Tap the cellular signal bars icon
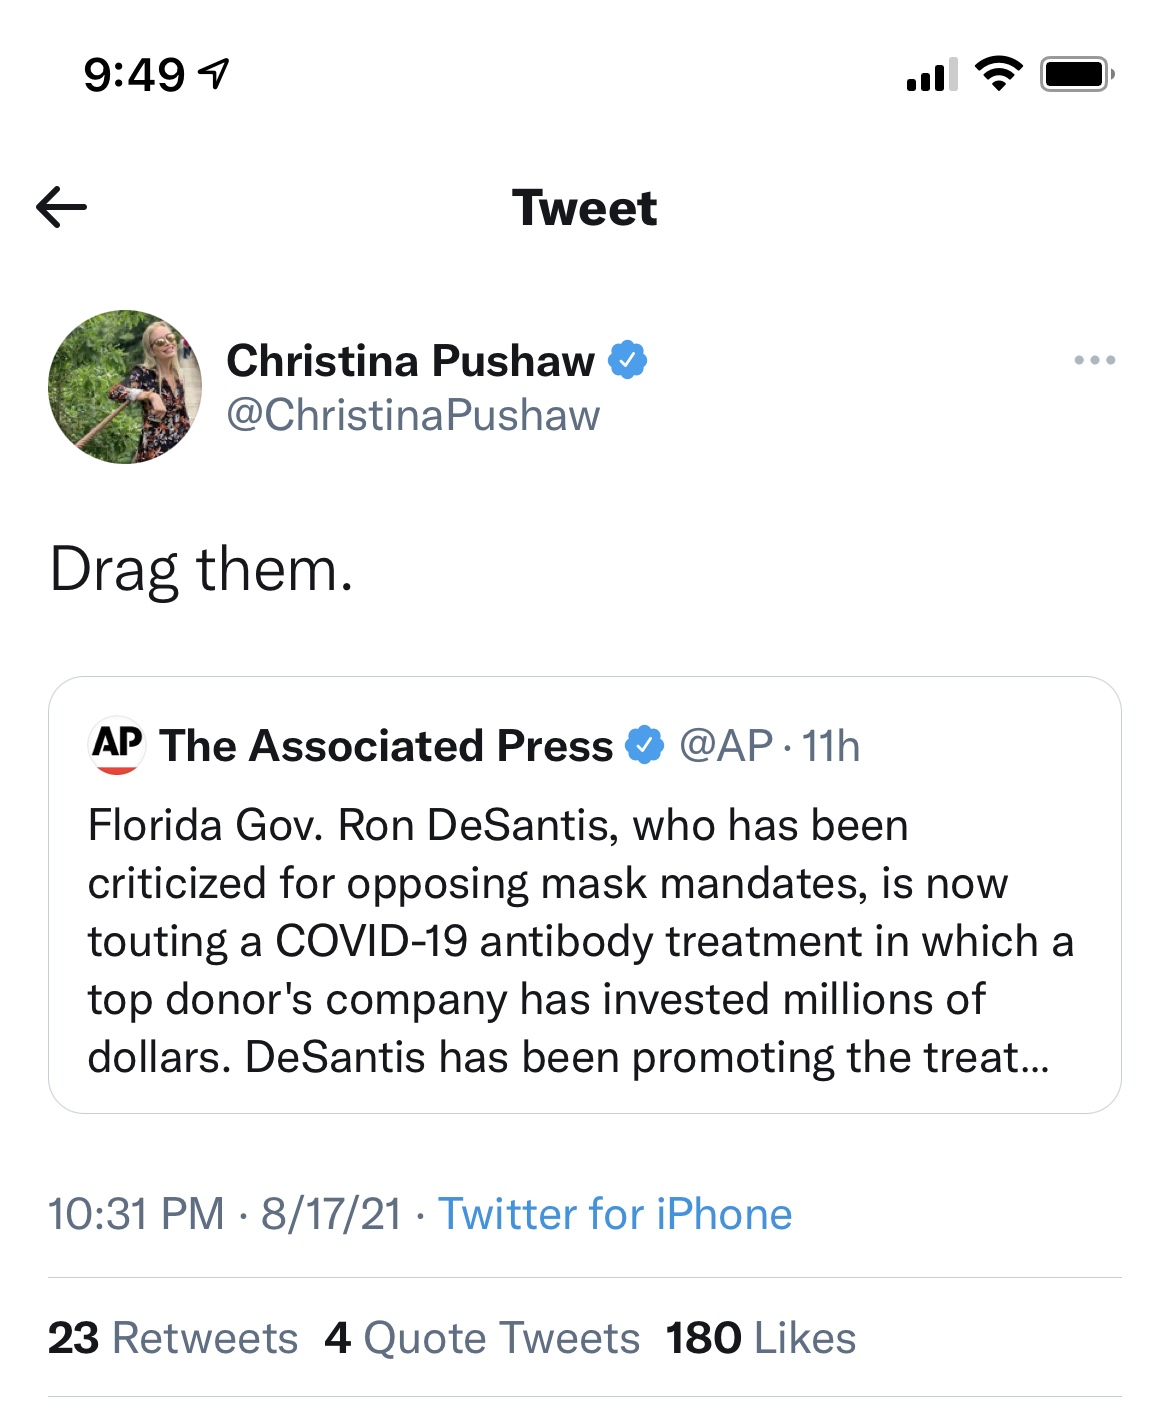1170x1411 pixels. [x=931, y=75]
